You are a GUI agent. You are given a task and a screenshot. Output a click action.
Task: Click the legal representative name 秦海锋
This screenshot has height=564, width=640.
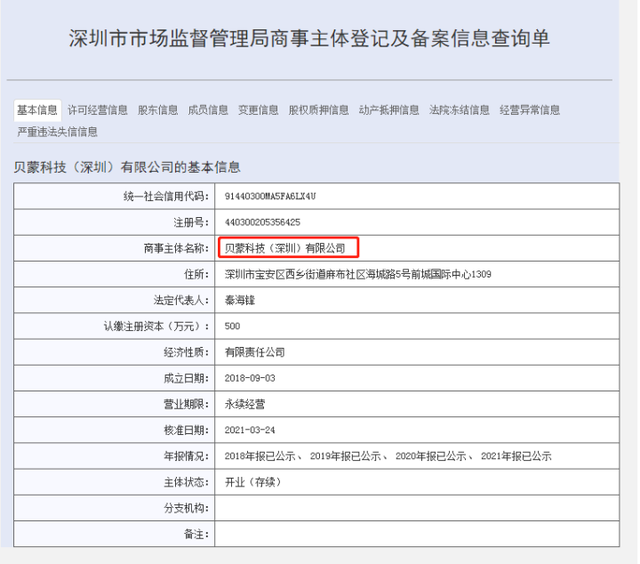point(239,300)
